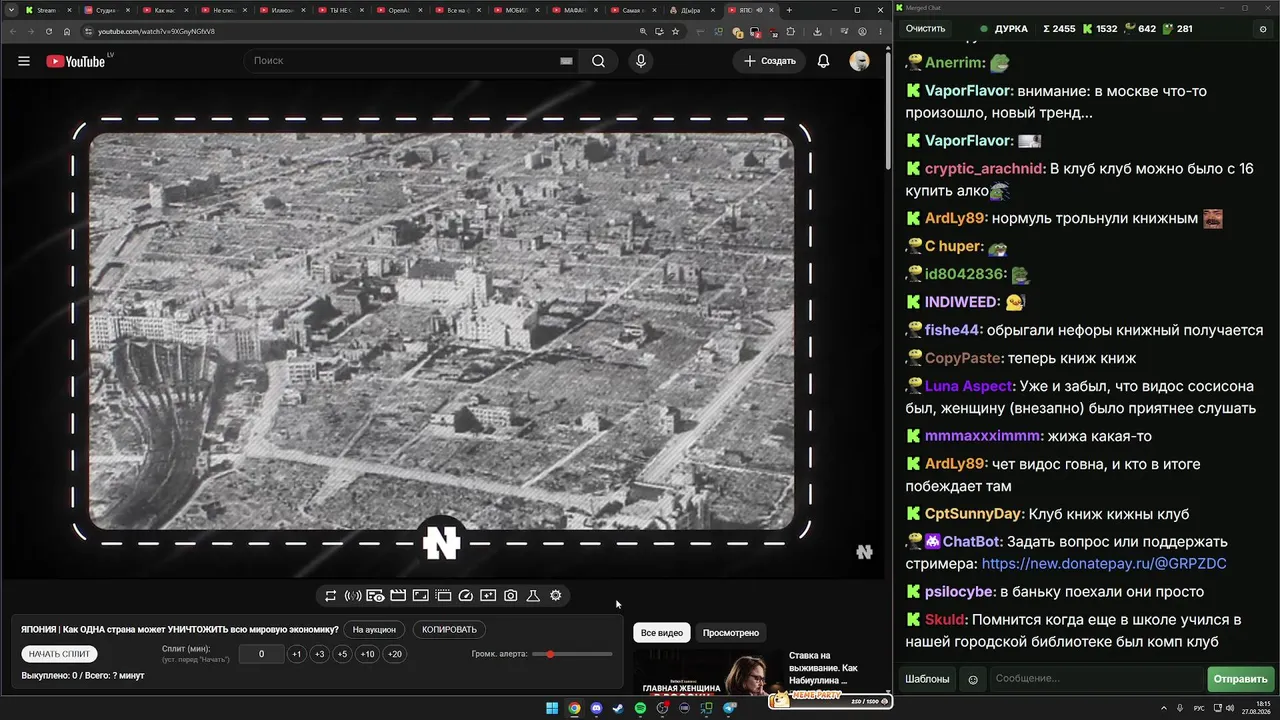The height and width of the screenshot is (720, 1280).
Task: Click username cryptic_arachnid in chat
Action: tap(984, 169)
